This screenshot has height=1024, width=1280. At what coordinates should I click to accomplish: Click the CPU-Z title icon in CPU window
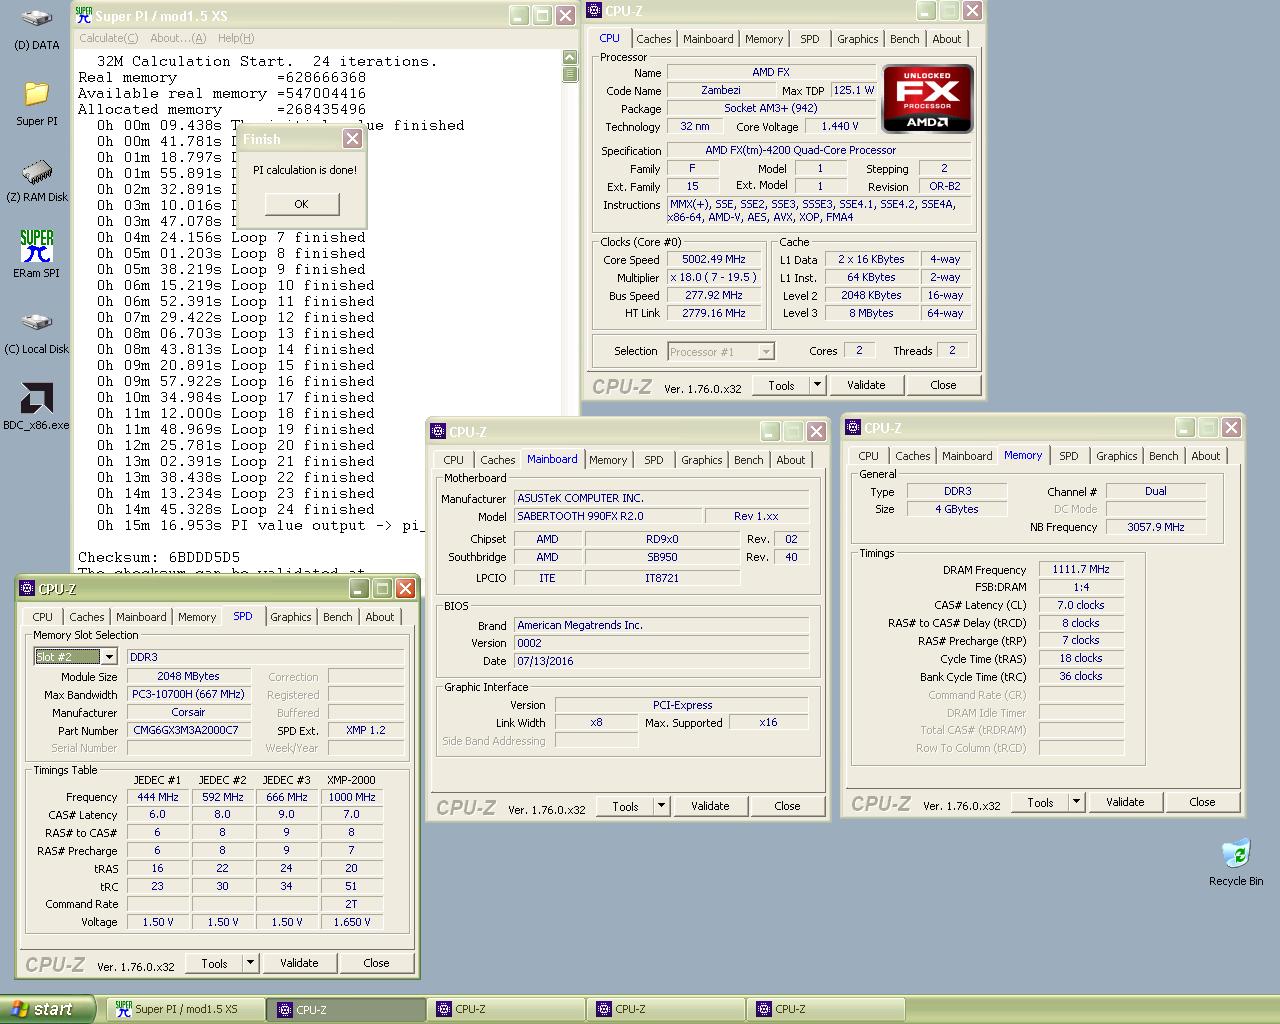pos(594,11)
